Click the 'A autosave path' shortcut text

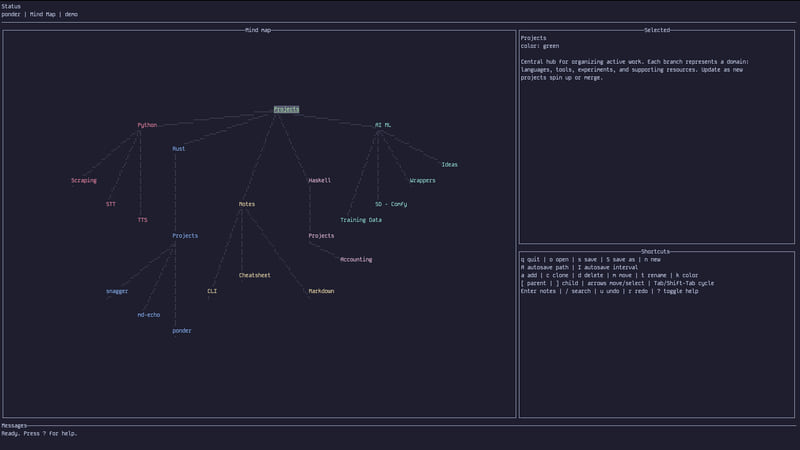[x=544, y=267]
